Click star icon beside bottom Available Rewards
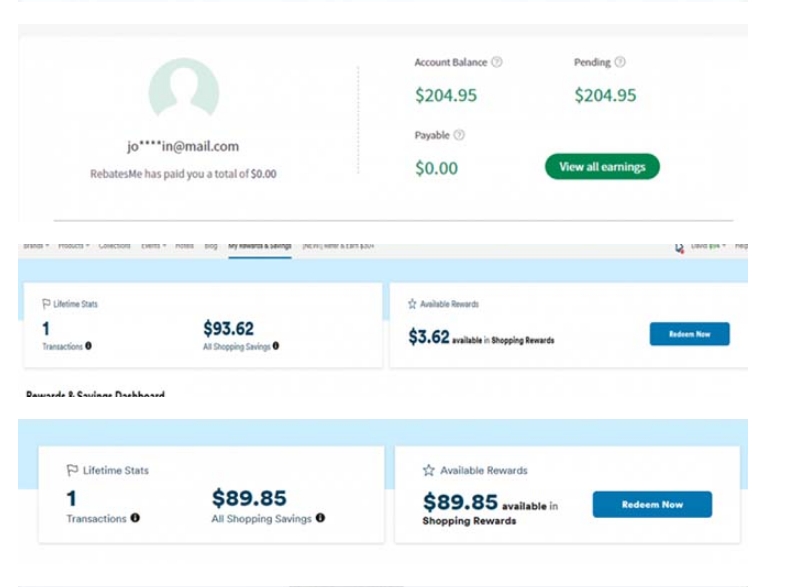The width and height of the screenshot is (806, 587). pos(429,470)
